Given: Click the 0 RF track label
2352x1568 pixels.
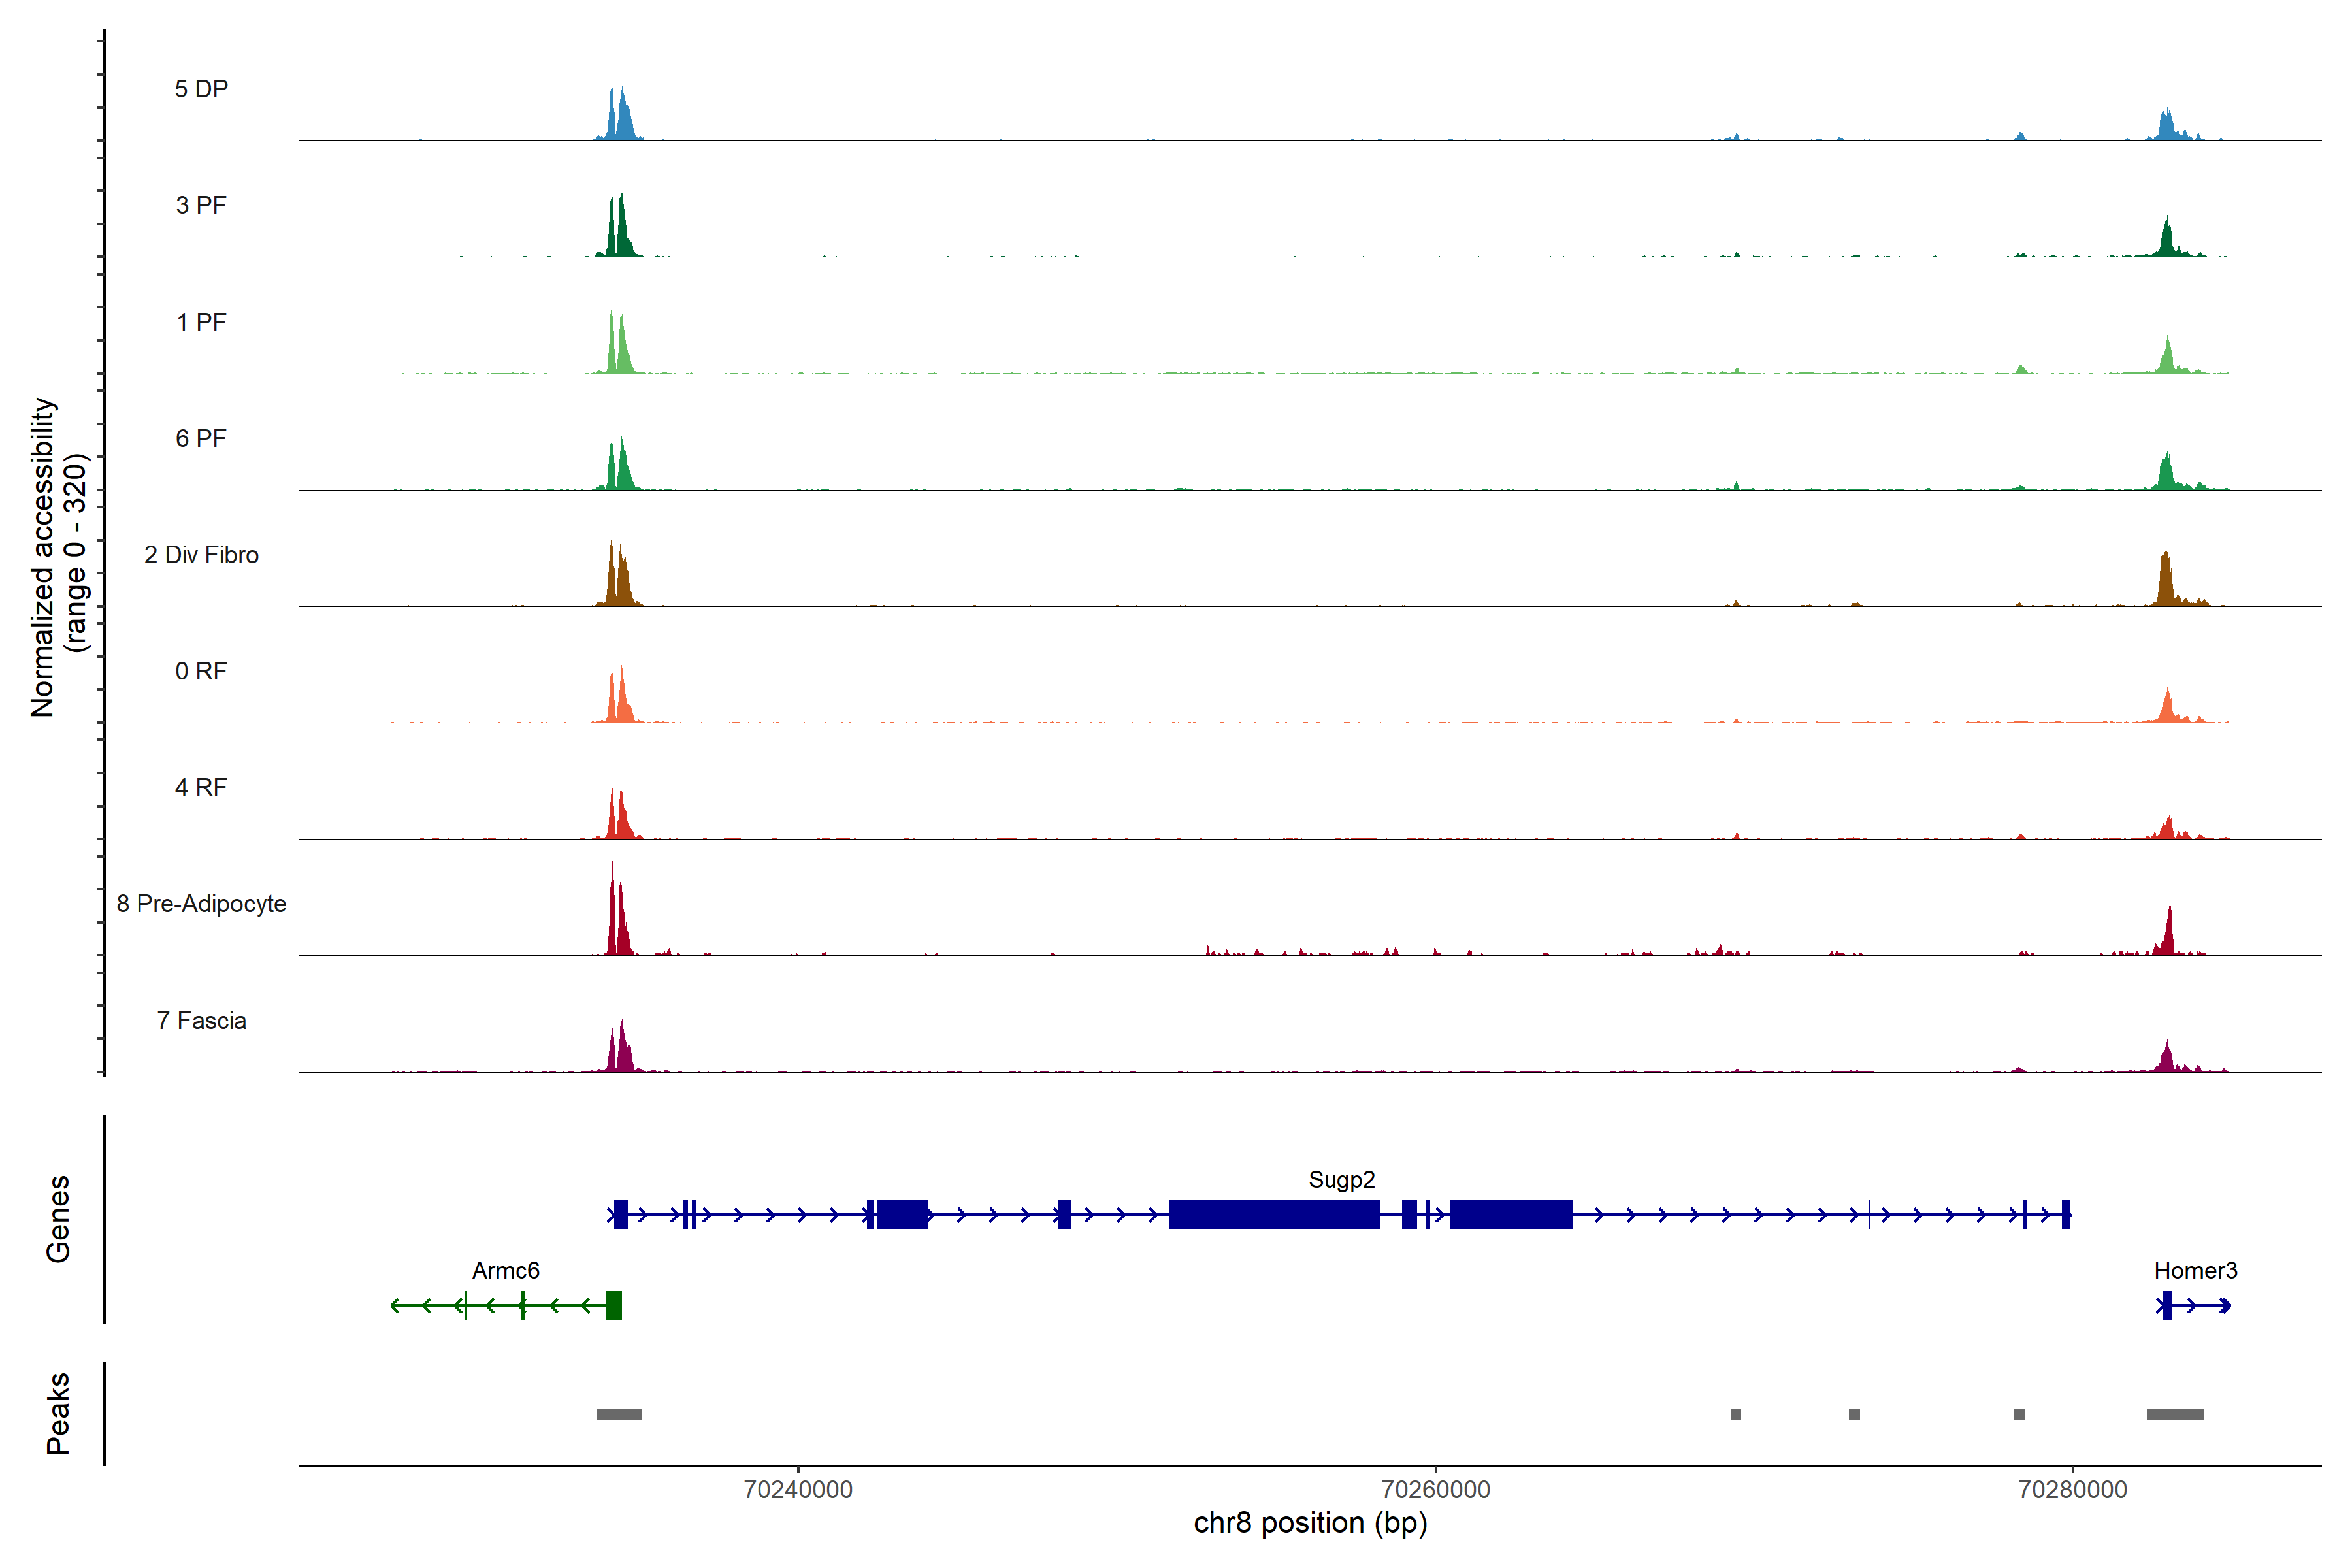Looking at the screenshot, I should 201,671.
